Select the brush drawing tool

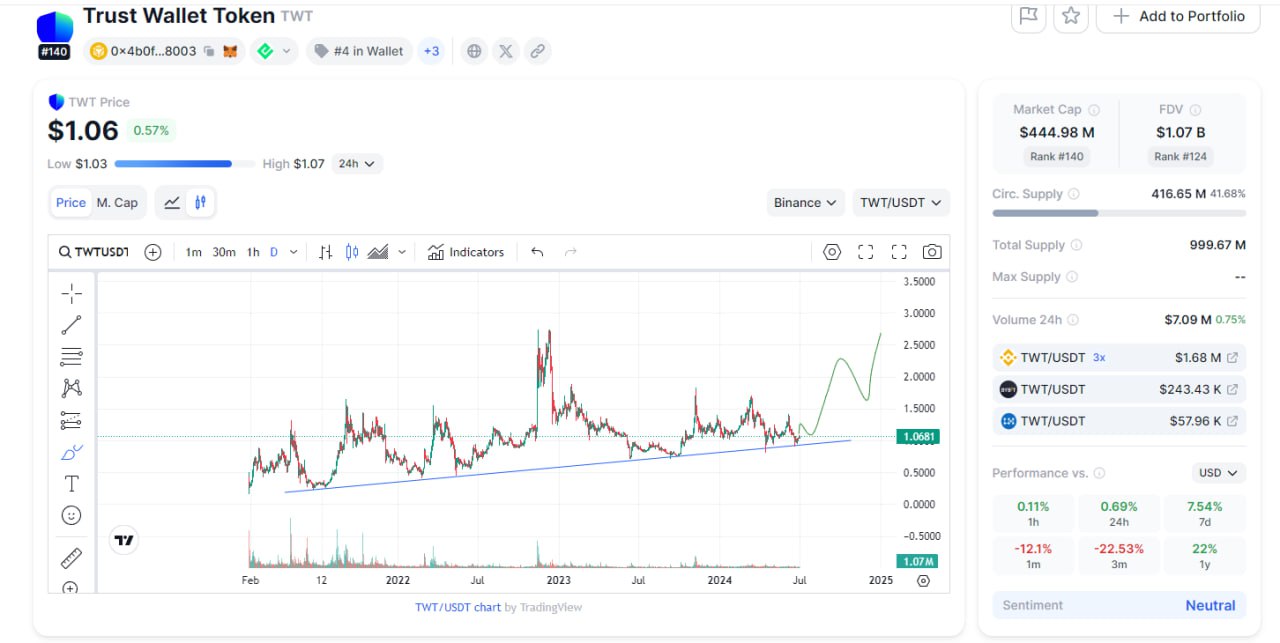72,452
